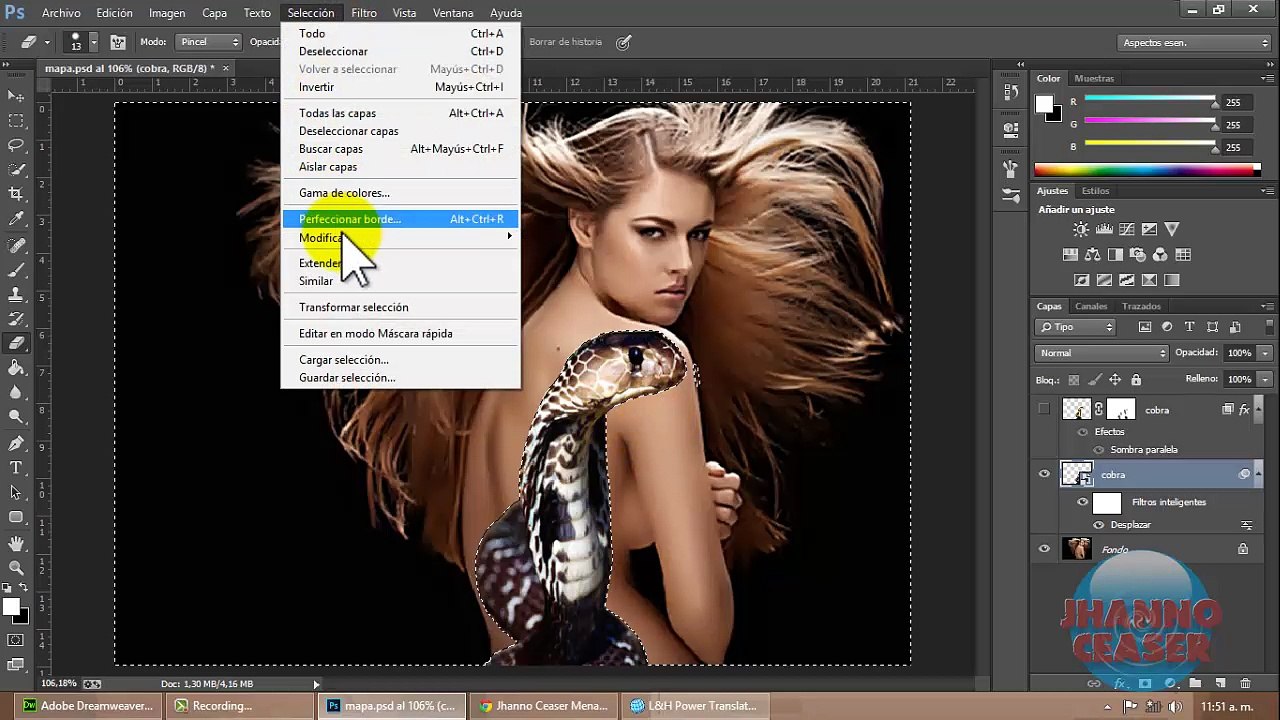1280x720 pixels.
Task: Open the Jhanno Ceaser Chrome taskbar window
Action: point(542,706)
